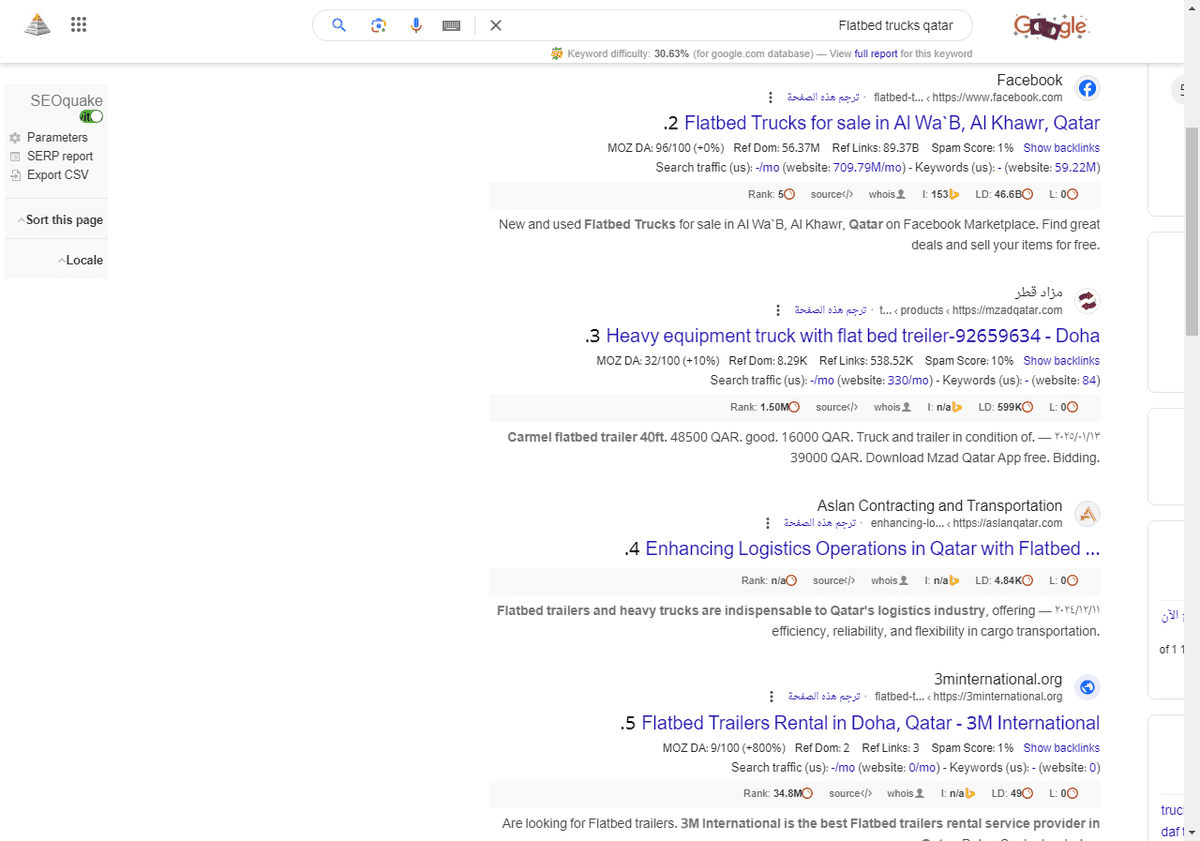This screenshot has width=1200, height=841.
Task: Start voice search with microphone icon
Action: click(416, 26)
